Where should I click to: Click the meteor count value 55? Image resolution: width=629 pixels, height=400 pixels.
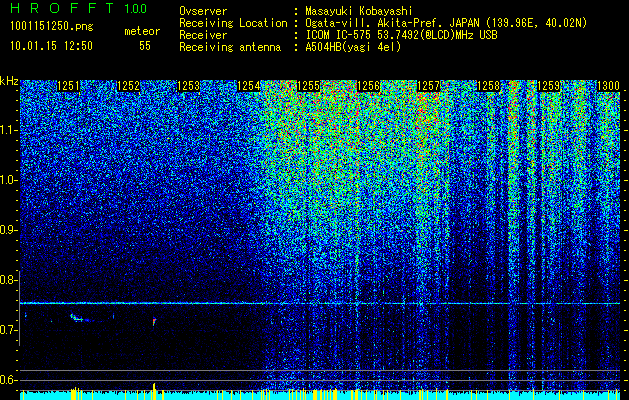coord(145,46)
